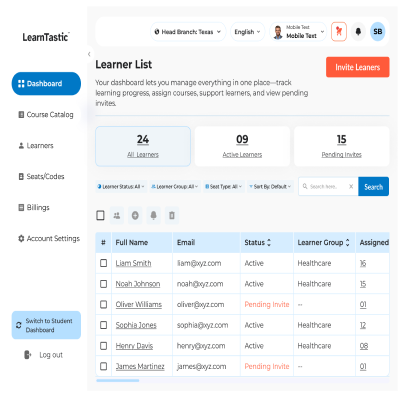Click the LearnTastic logo

tap(46, 37)
